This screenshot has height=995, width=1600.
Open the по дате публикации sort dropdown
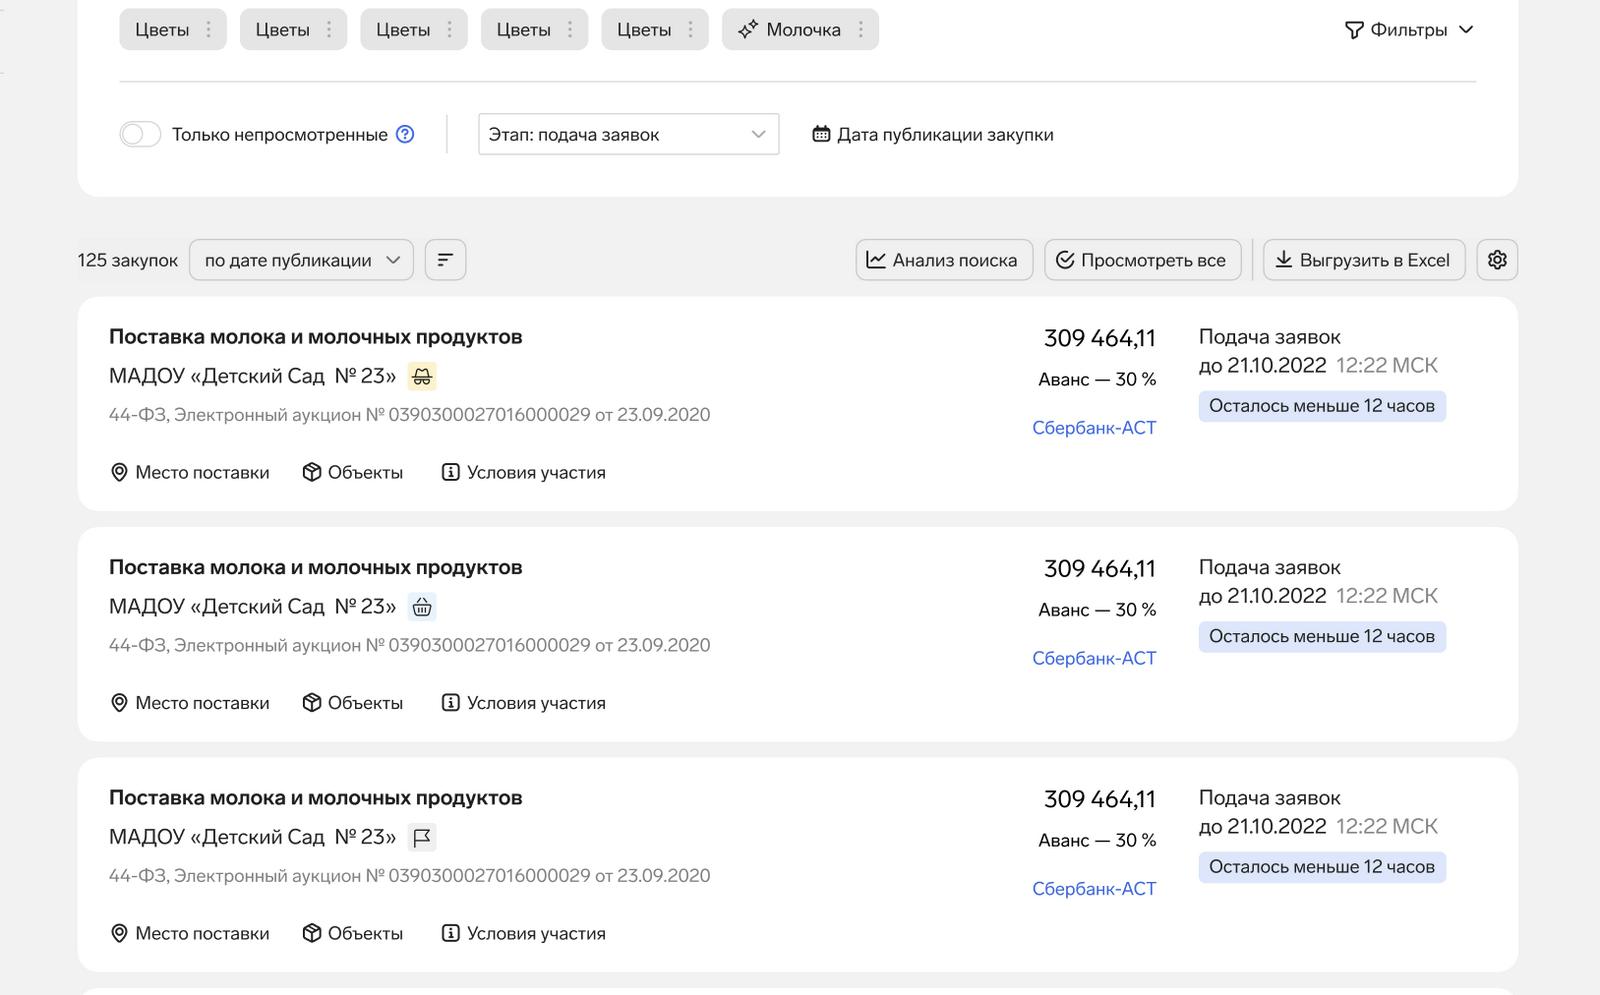point(301,260)
